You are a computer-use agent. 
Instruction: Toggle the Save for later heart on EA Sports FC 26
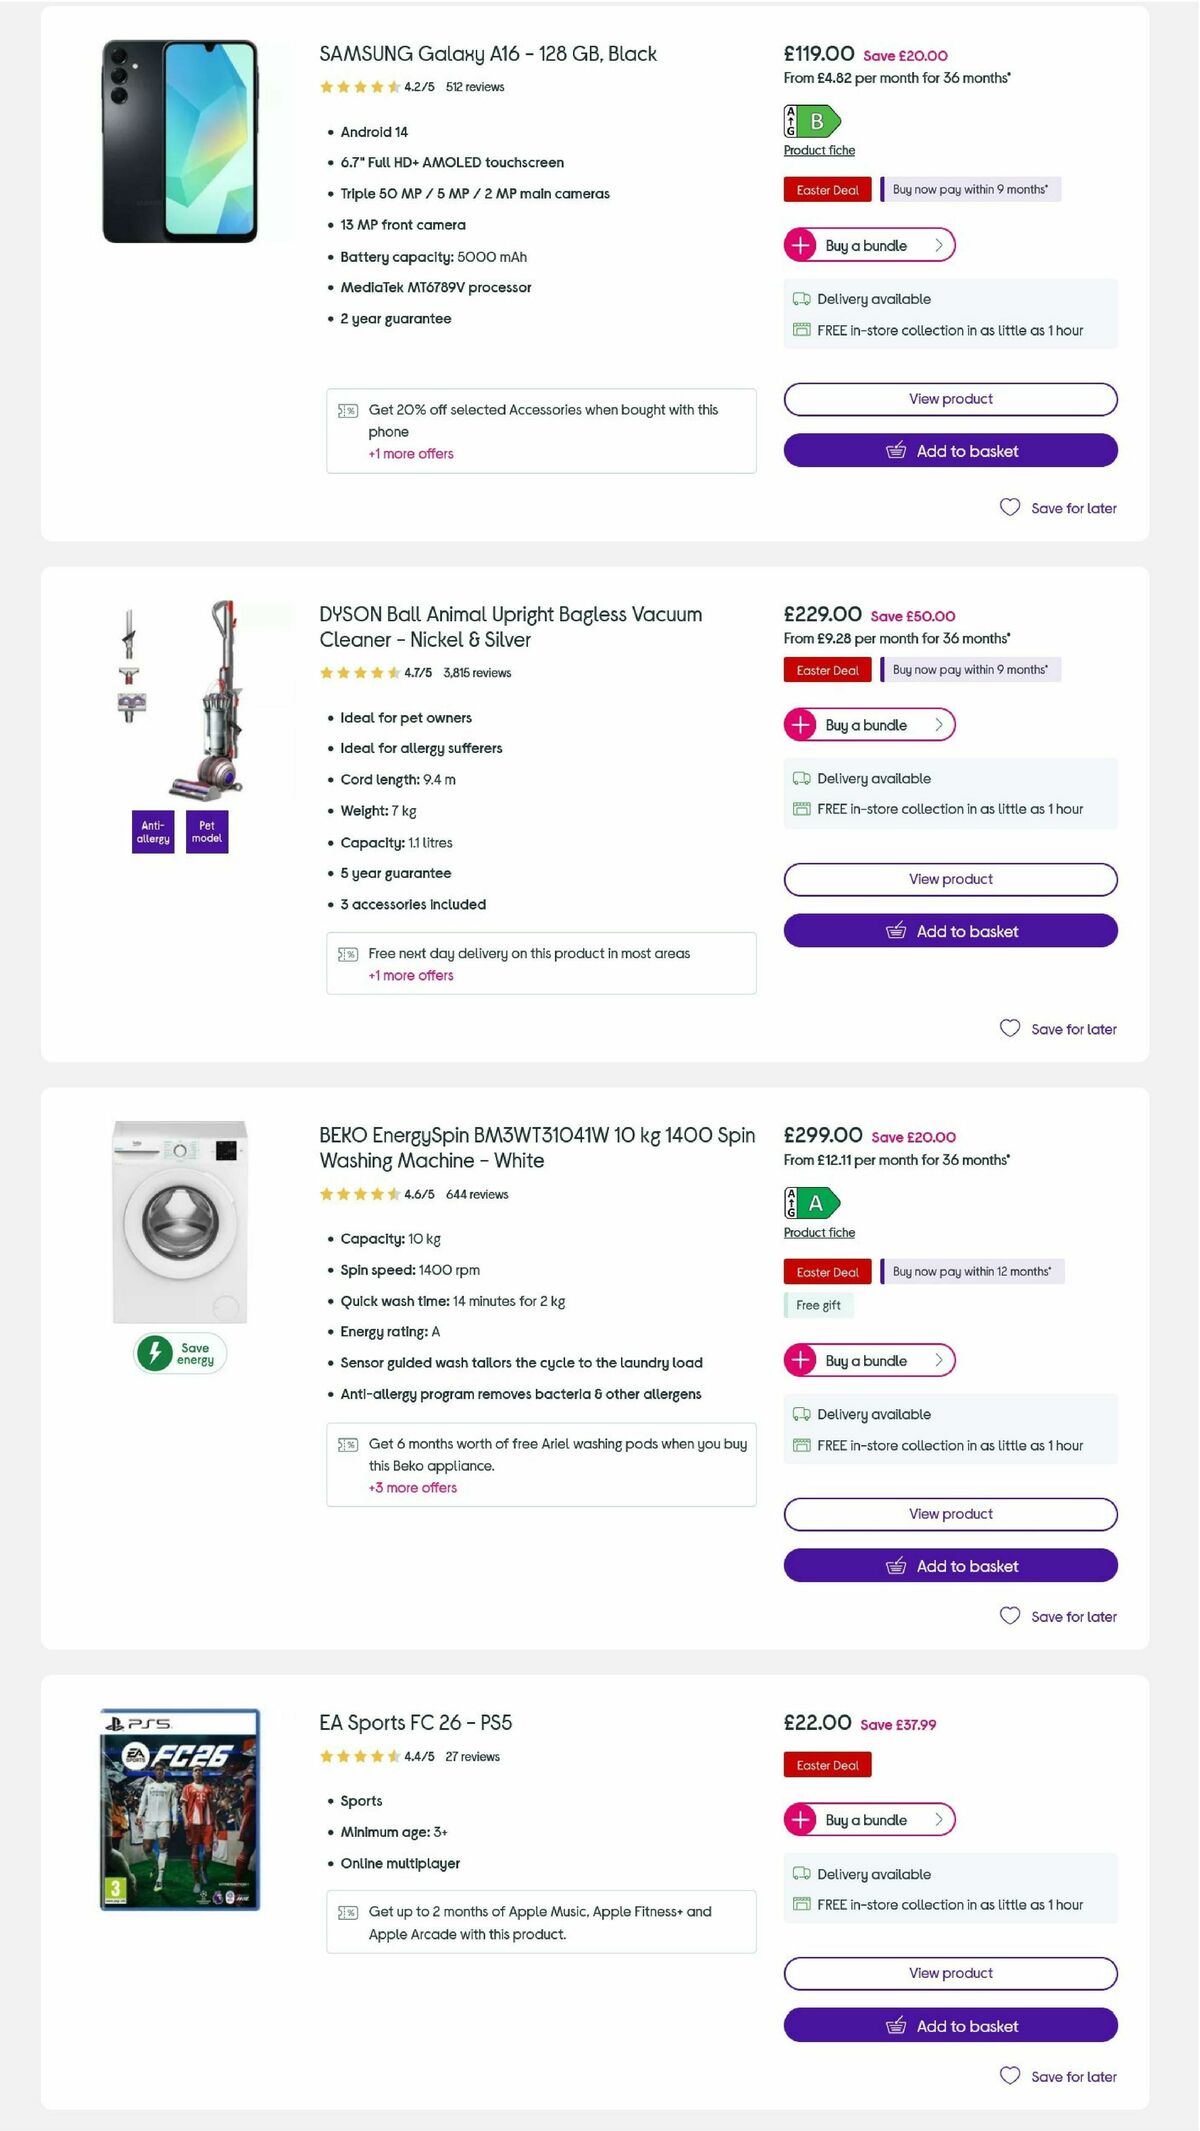click(1012, 2076)
